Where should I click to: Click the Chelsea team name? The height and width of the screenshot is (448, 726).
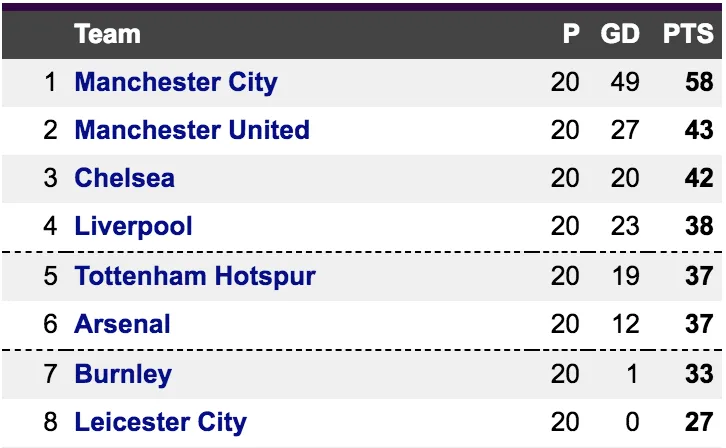(124, 178)
